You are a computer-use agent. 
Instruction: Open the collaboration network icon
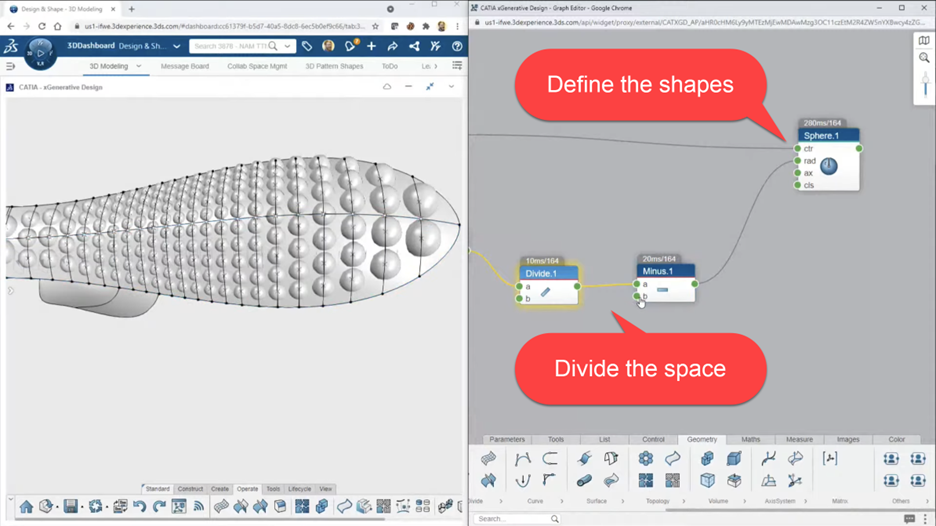[414, 46]
